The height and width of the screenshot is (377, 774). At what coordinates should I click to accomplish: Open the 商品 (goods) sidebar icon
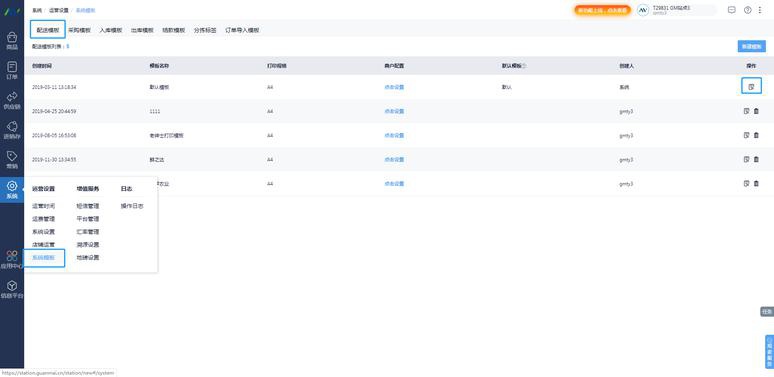(x=12, y=41)
